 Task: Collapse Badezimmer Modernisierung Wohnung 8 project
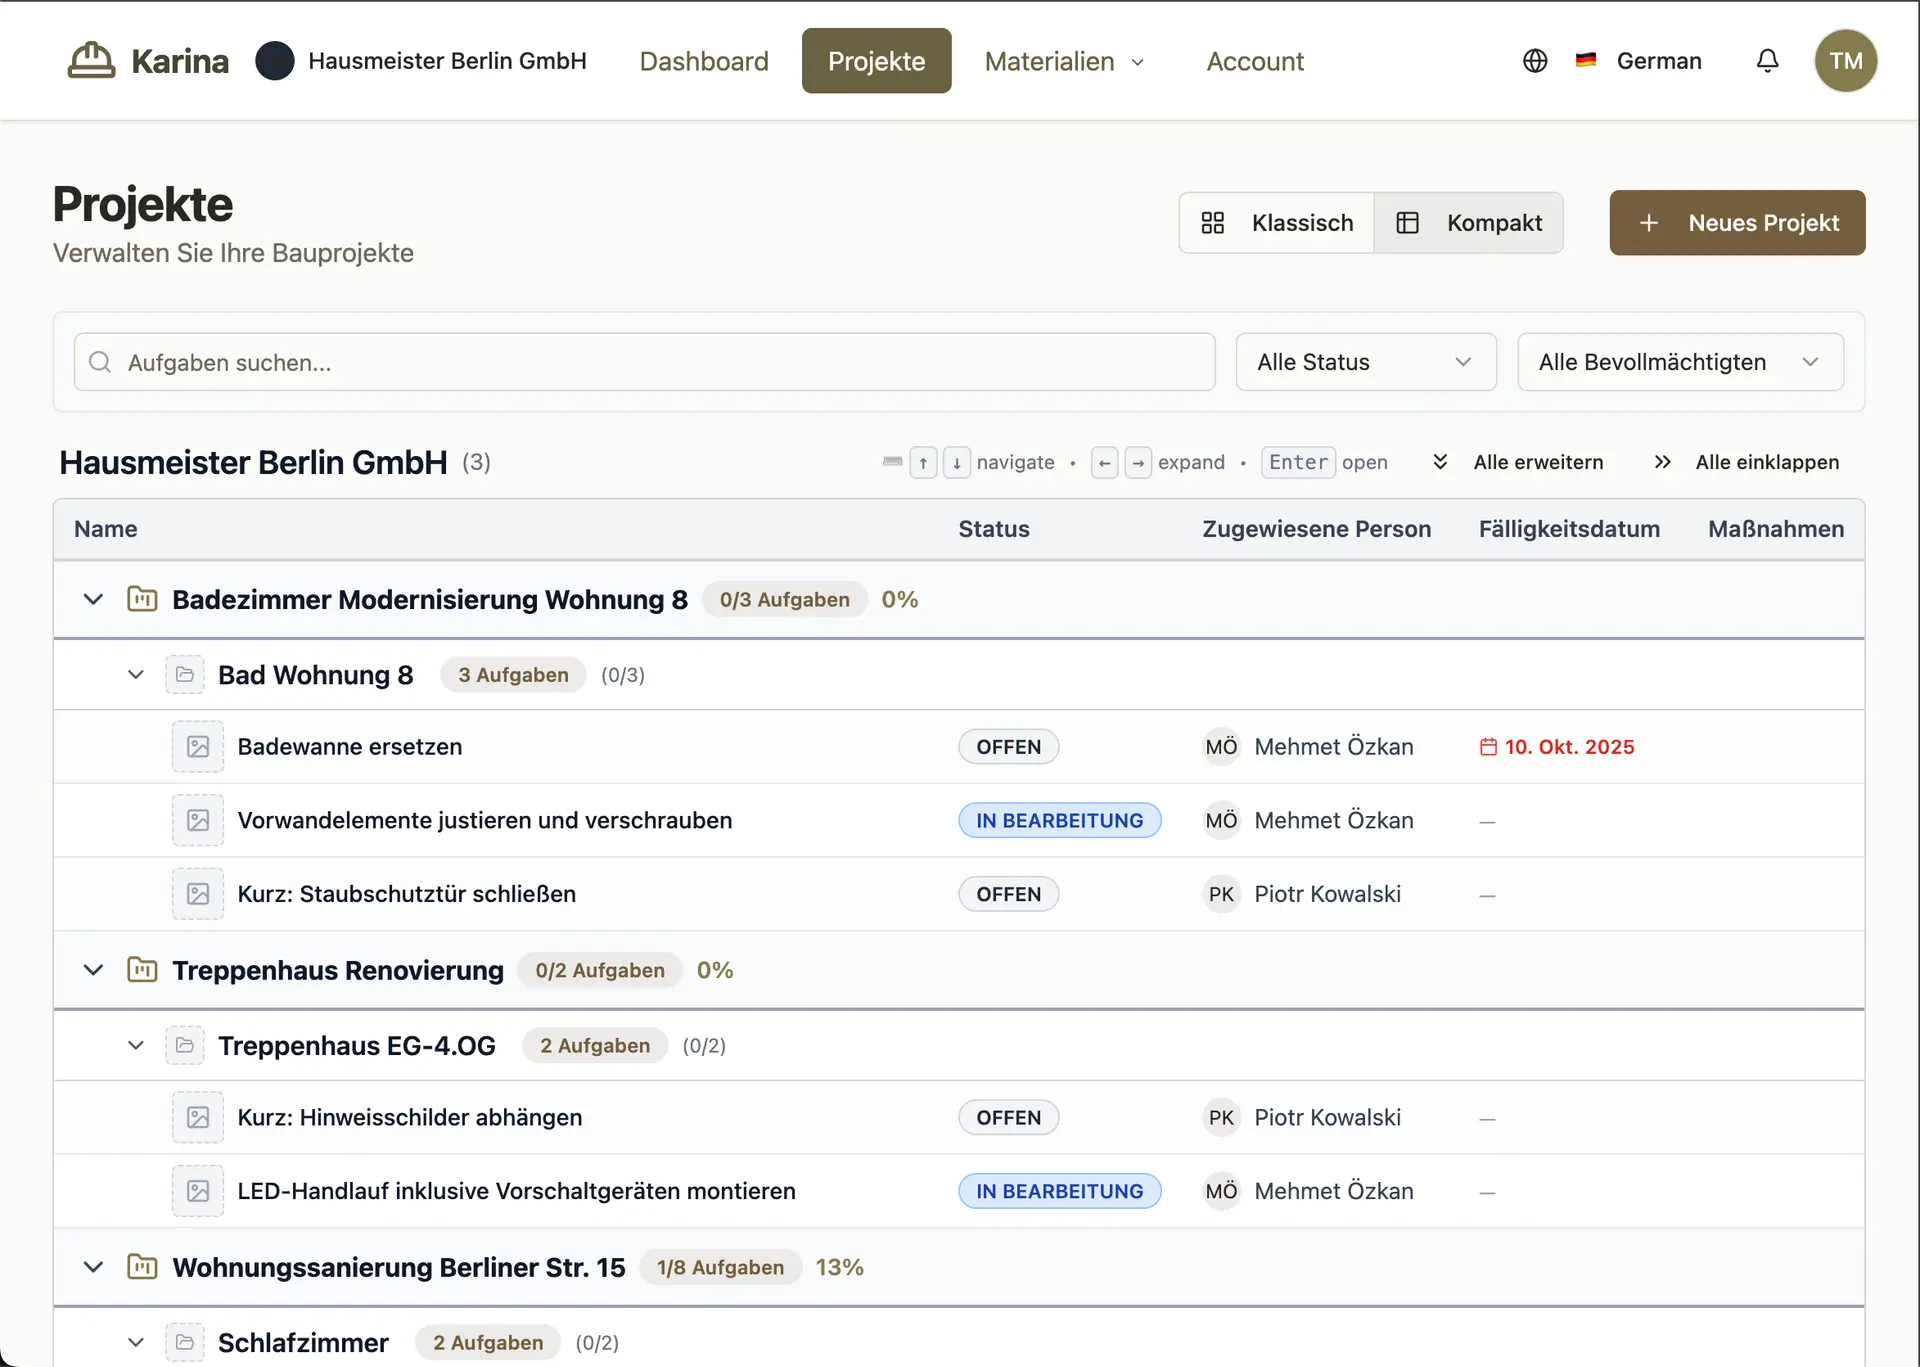[93, 600]
